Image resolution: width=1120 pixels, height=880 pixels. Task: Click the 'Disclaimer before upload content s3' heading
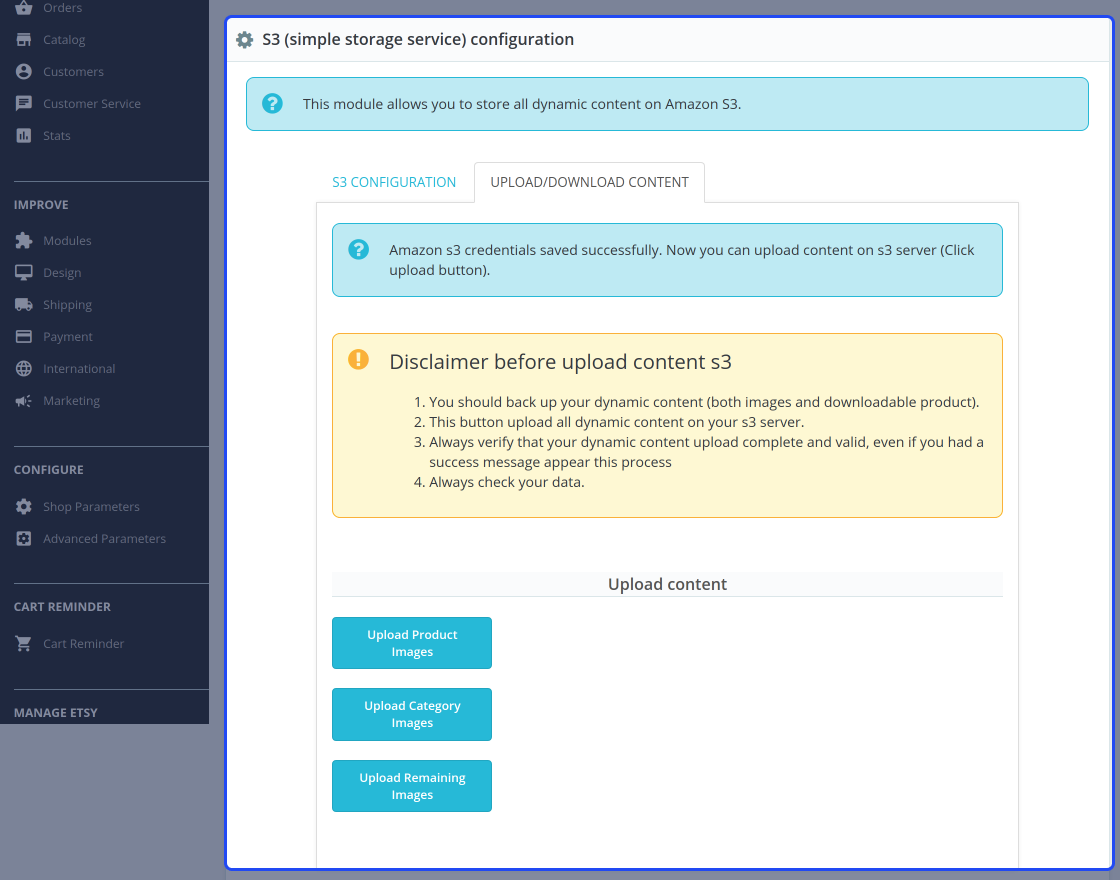[561, 361]
